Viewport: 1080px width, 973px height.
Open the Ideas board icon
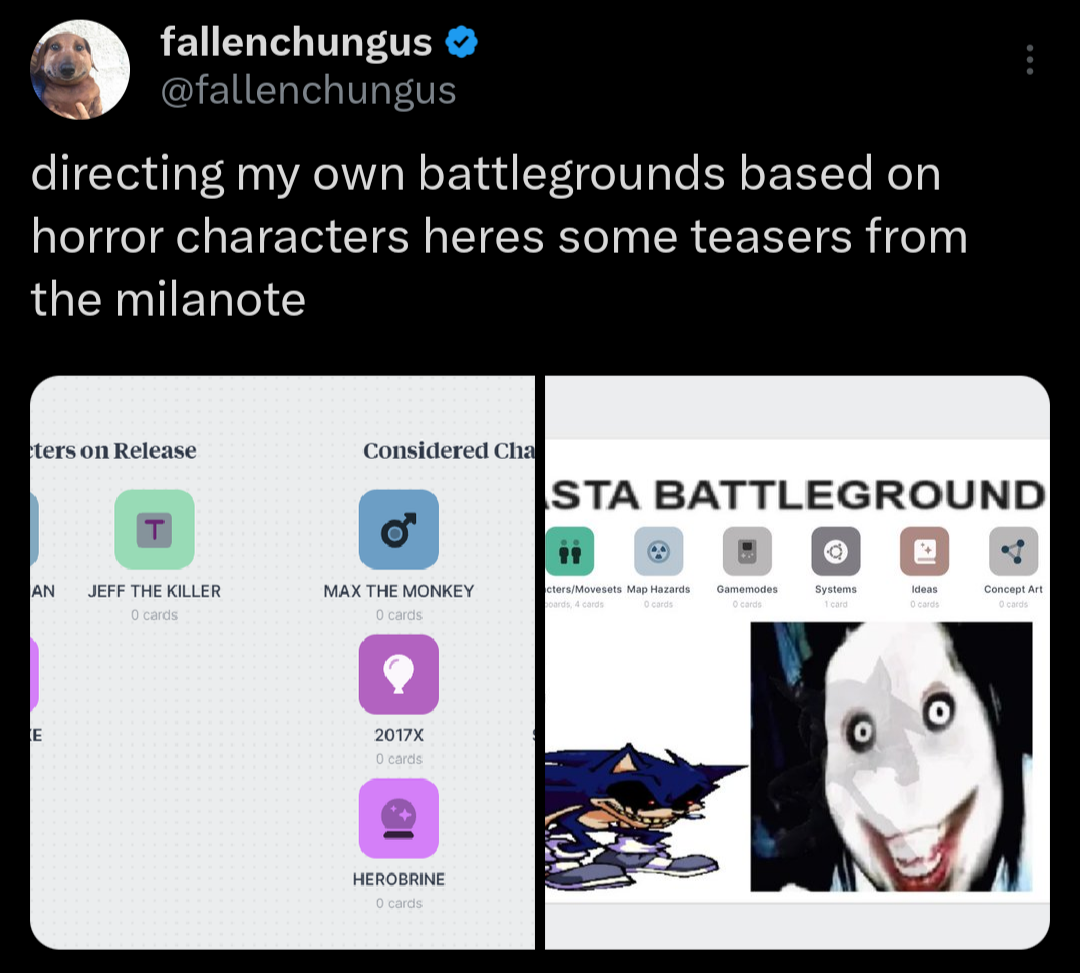(x=924, y=551)
